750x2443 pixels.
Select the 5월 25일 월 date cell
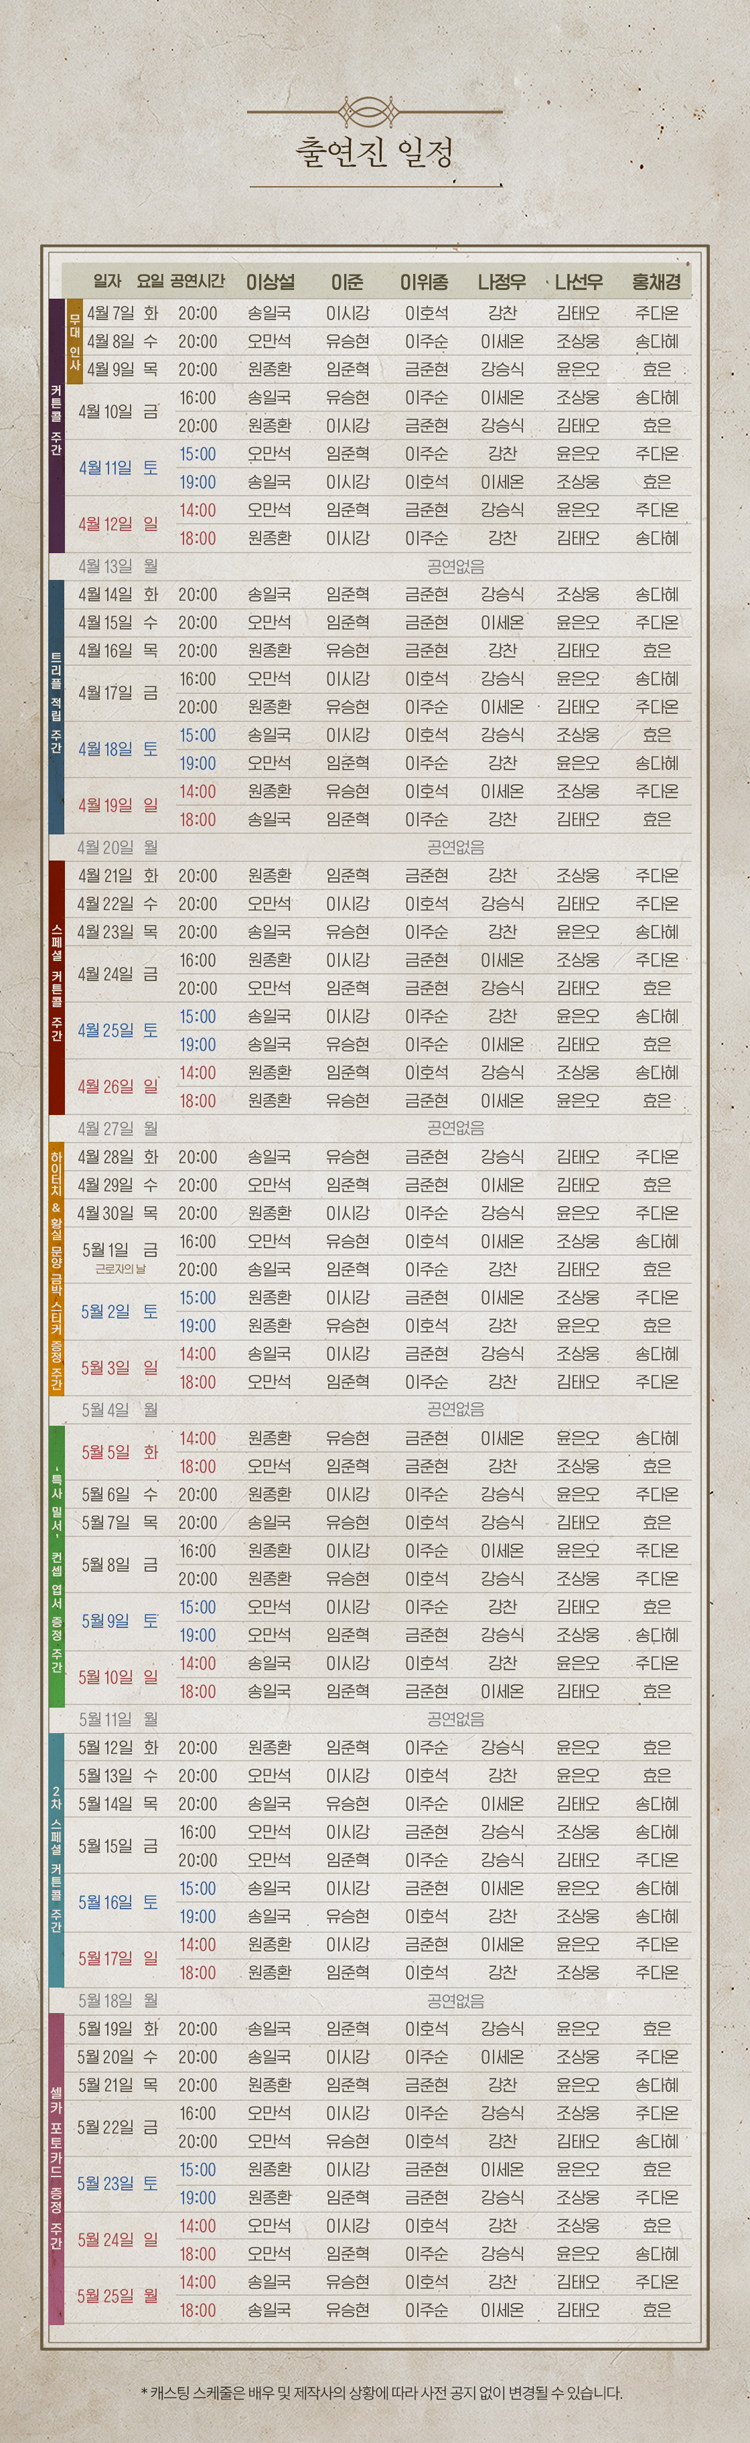(118, 2295)
